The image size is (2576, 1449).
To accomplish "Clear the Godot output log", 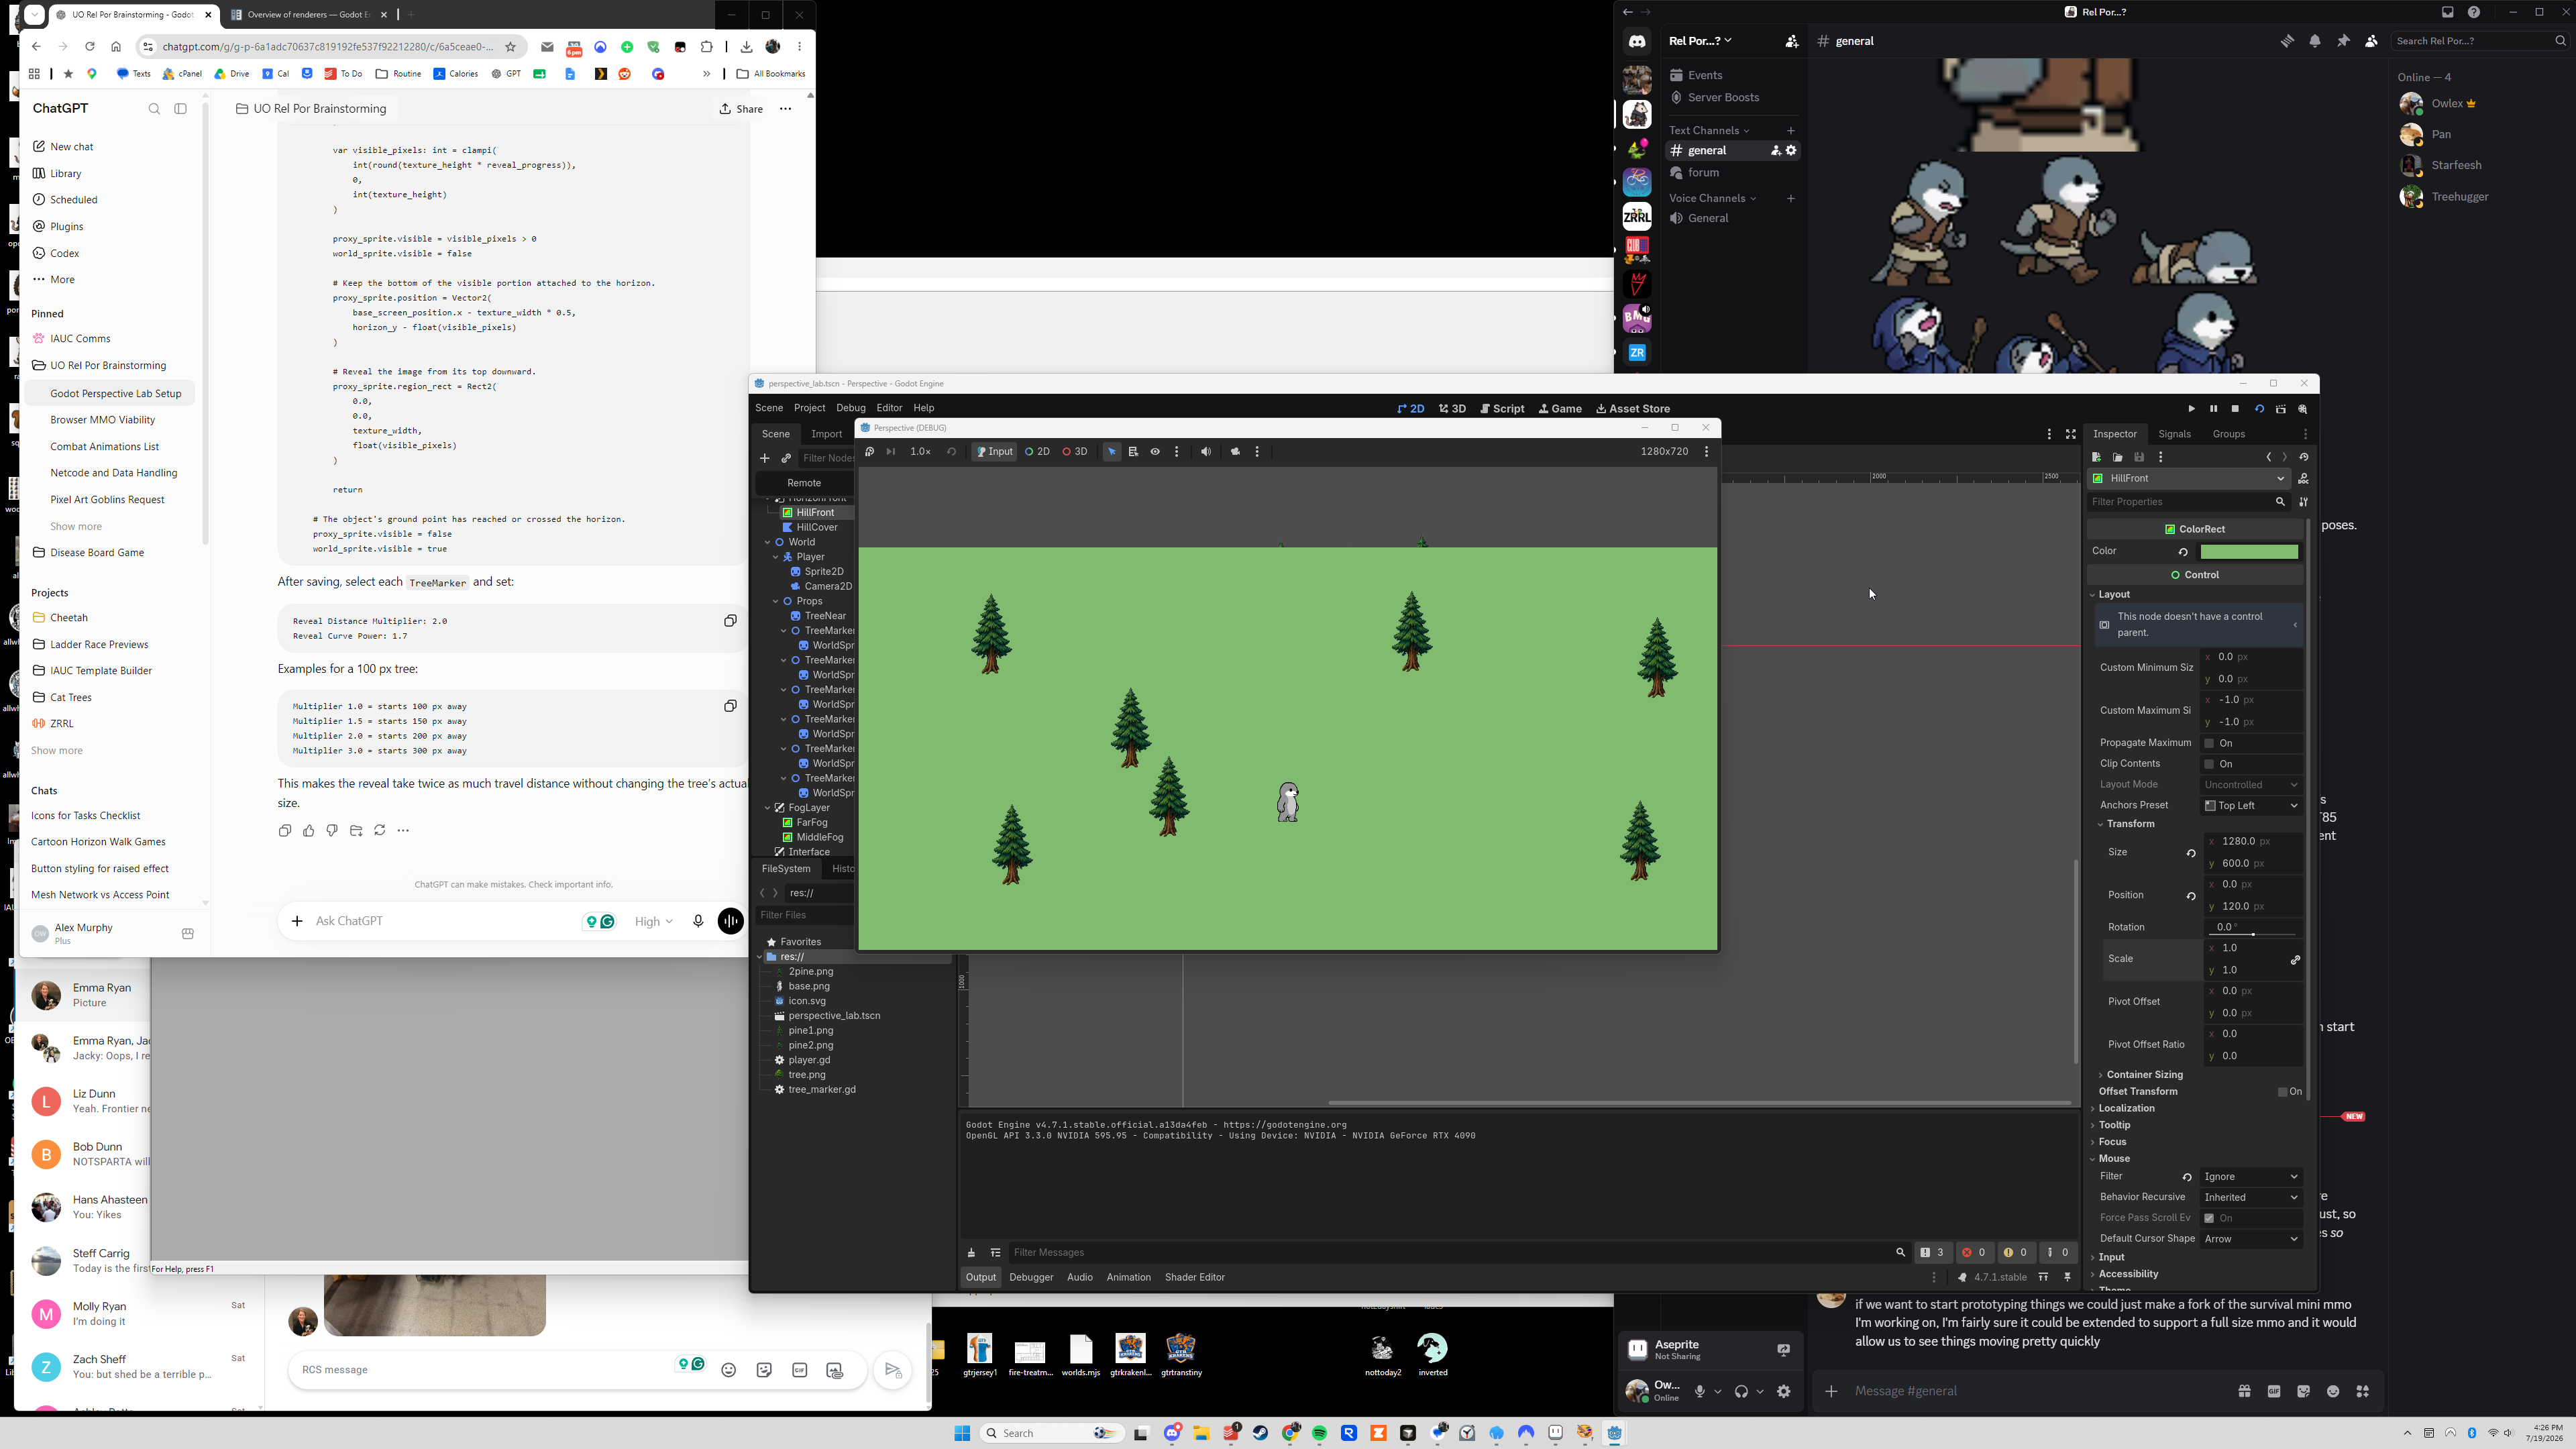I will tap(971, 1252).
